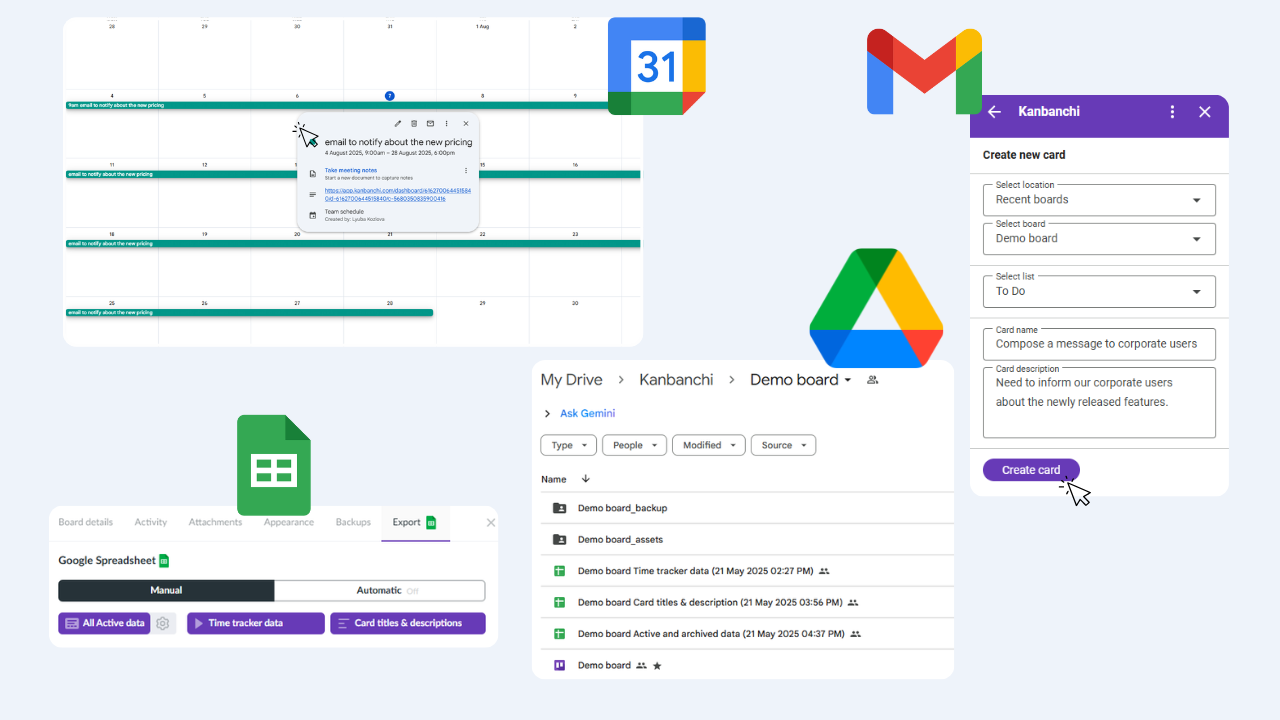Screen dimensions: 1280x720
Task: Open the Type filter chip
Action: [x=568, y=445]
